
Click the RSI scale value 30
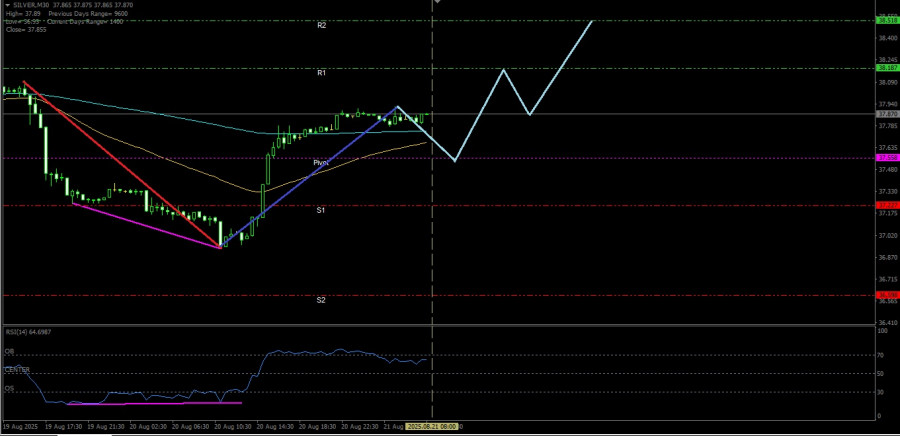pyautogui.click(x=882, y=392)
